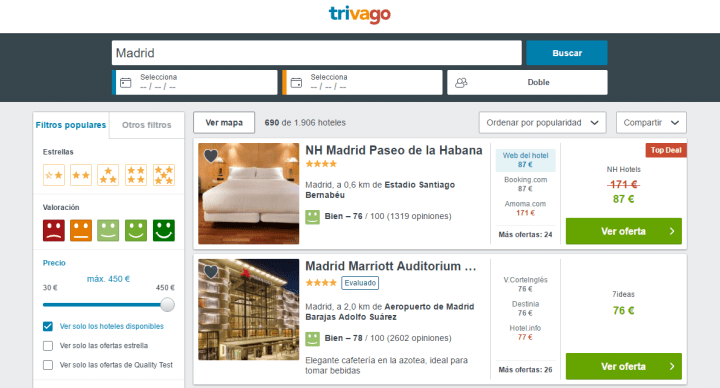
Task: Click rating smiley icon for NH Madrid
Action: click(x=313, y=217)
